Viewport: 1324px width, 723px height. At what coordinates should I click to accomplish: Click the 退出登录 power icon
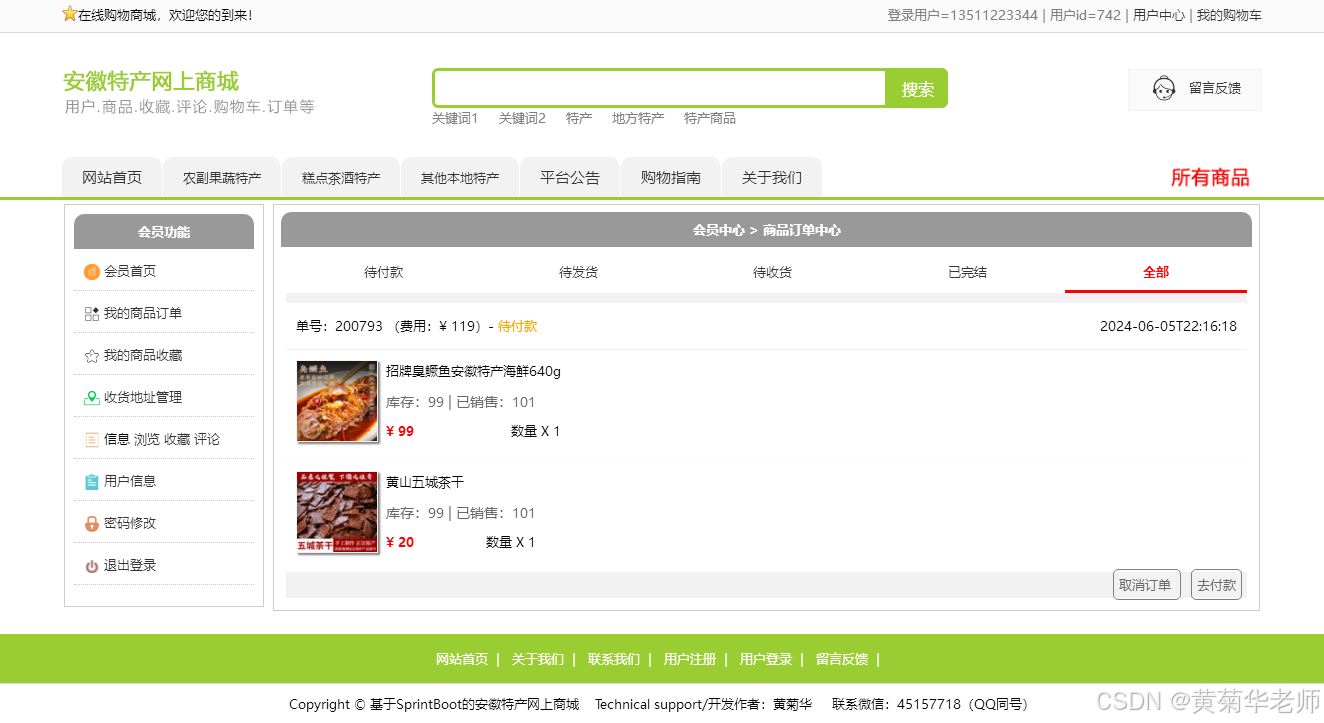(x=92, y=566)
